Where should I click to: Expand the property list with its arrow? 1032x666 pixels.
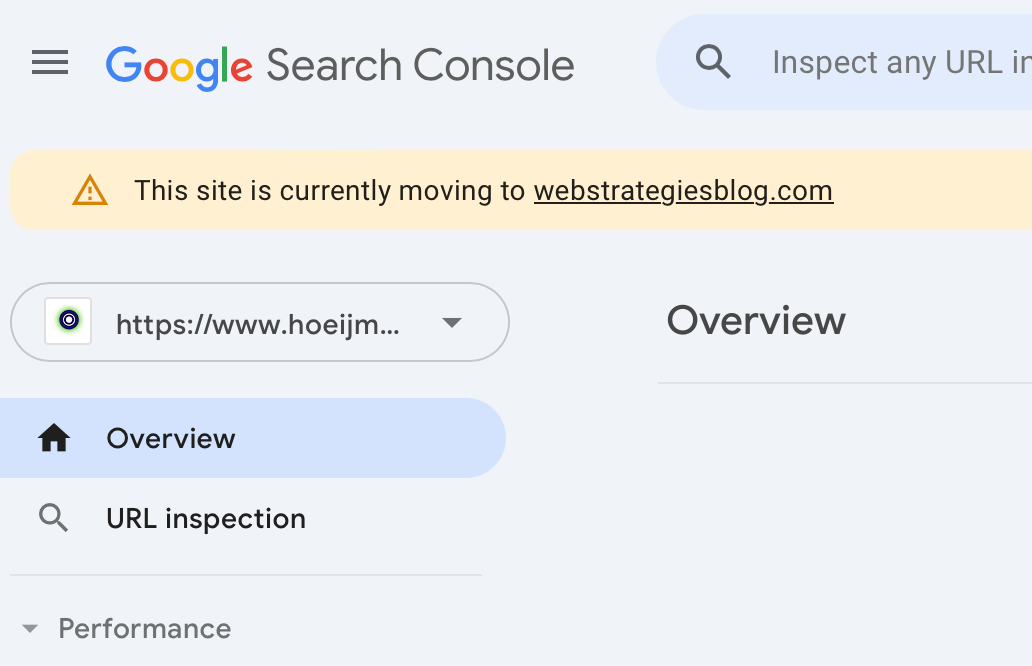(452, 322)
